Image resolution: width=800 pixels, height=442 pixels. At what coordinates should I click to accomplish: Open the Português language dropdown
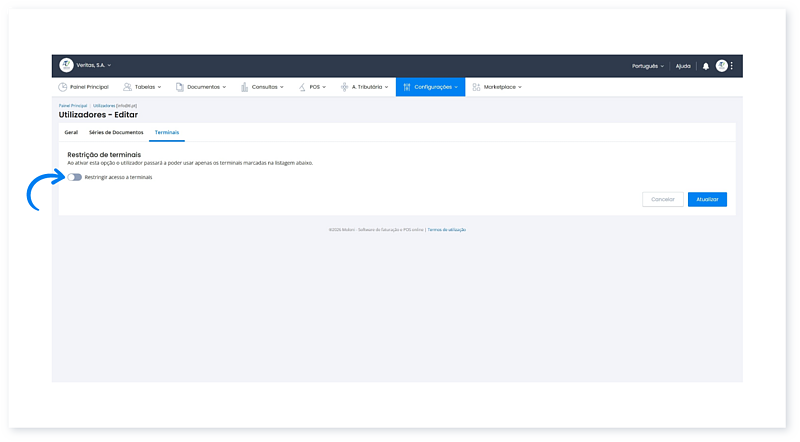pyautogui.click(x=648, y=66)
